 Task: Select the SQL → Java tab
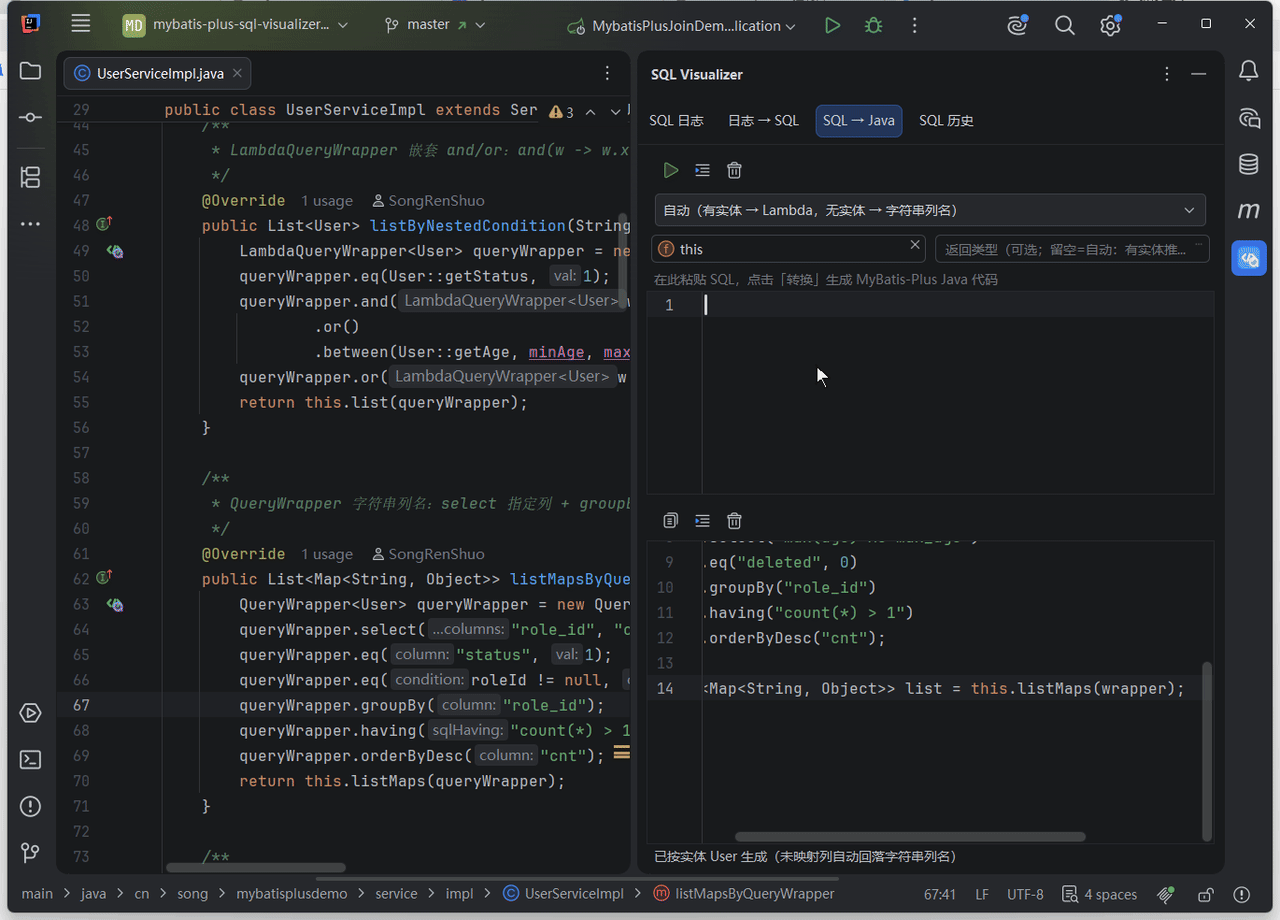859,121
